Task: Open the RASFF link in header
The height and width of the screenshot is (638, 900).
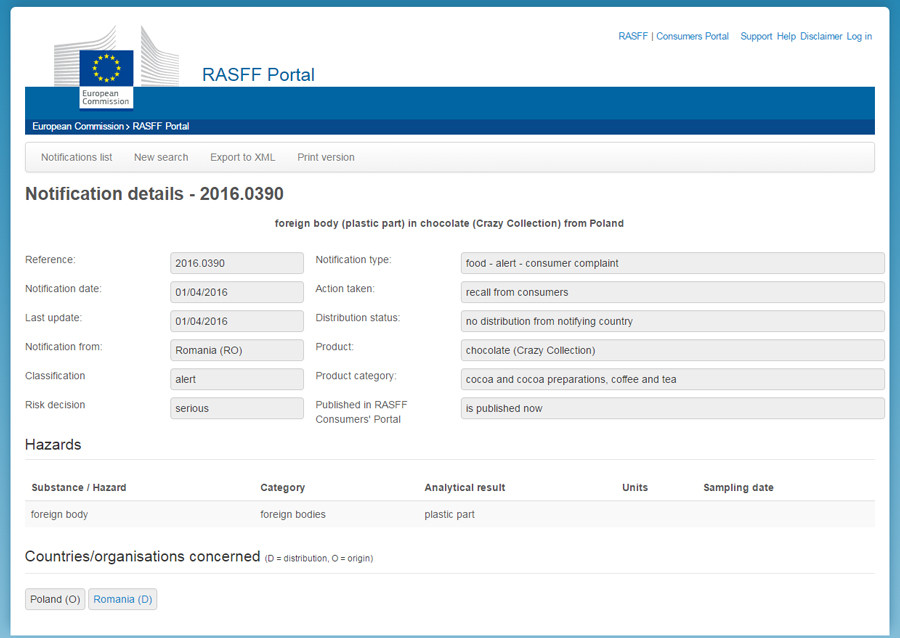Action: (x=633, y=37)
